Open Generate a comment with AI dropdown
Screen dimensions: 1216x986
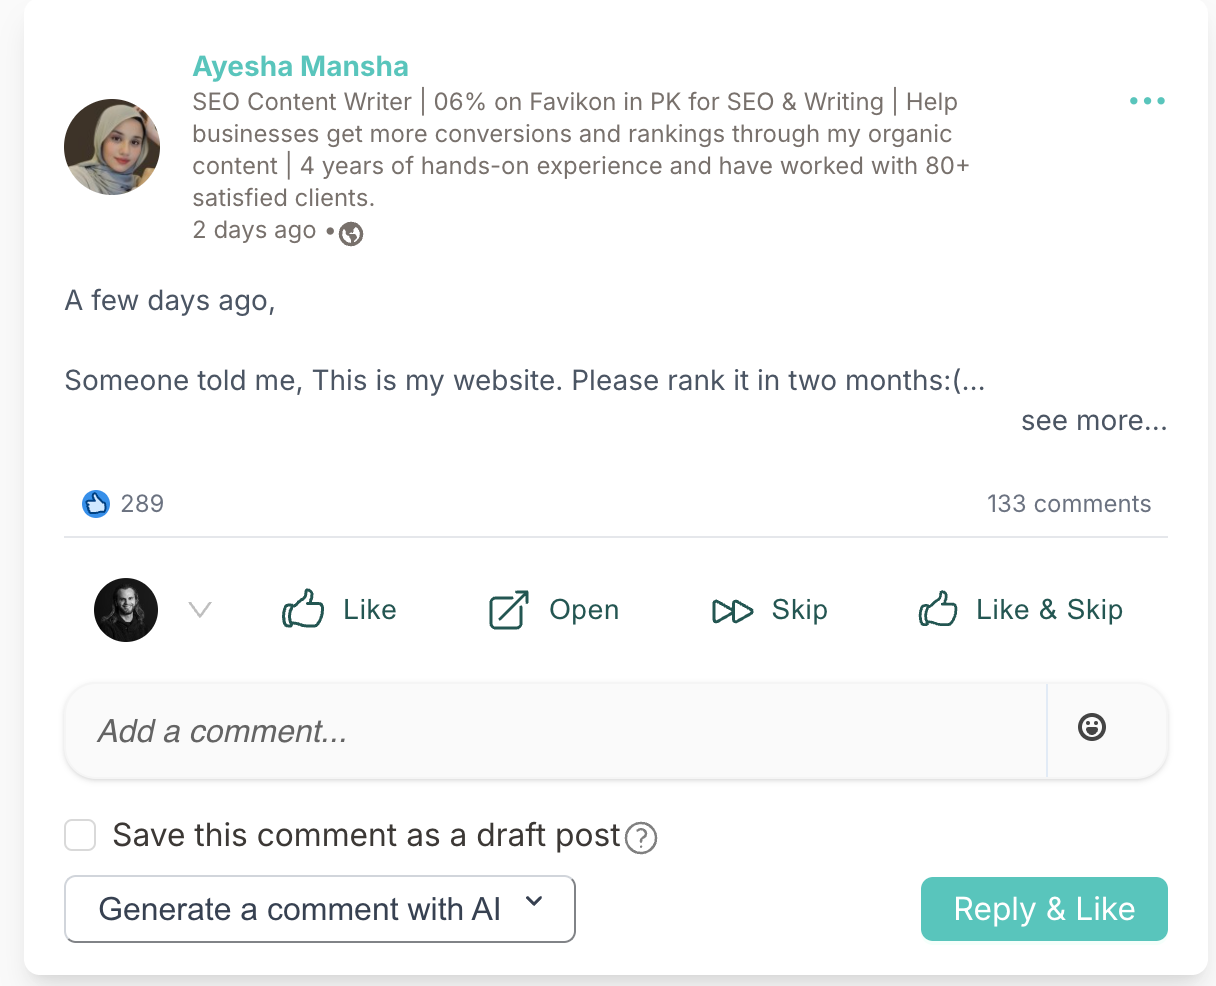click(x=320, y=909)
